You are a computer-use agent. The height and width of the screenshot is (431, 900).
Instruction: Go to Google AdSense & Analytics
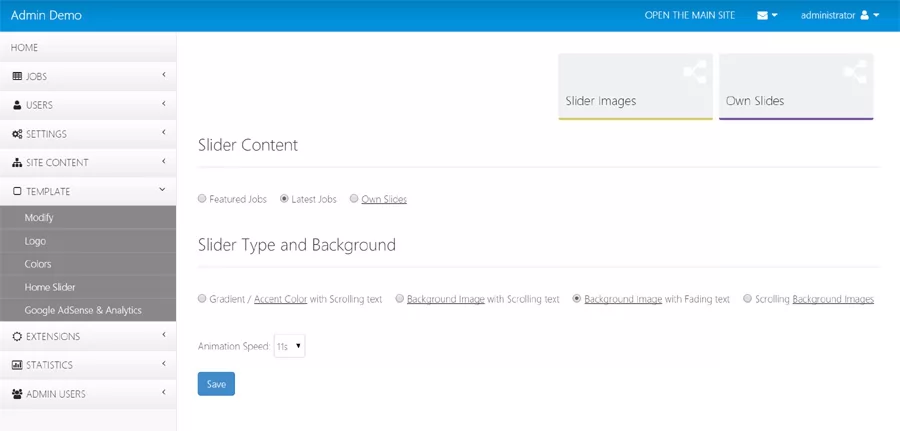(83, 310)
